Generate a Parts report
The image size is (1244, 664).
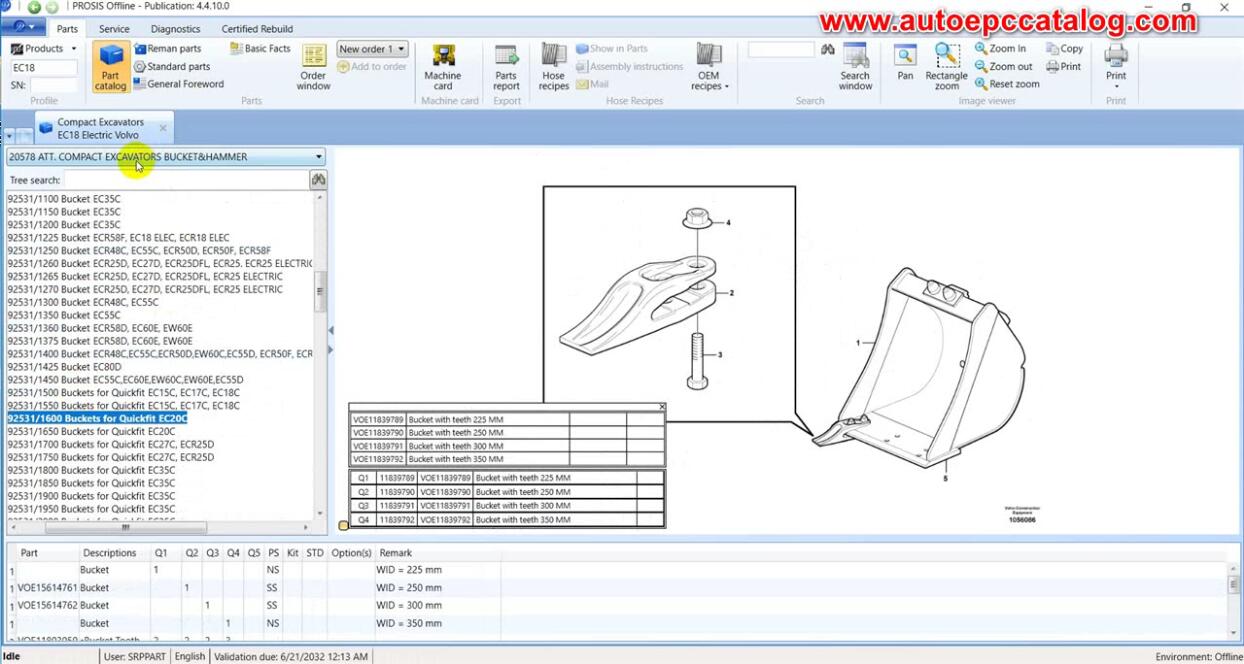tap(506, 67)
